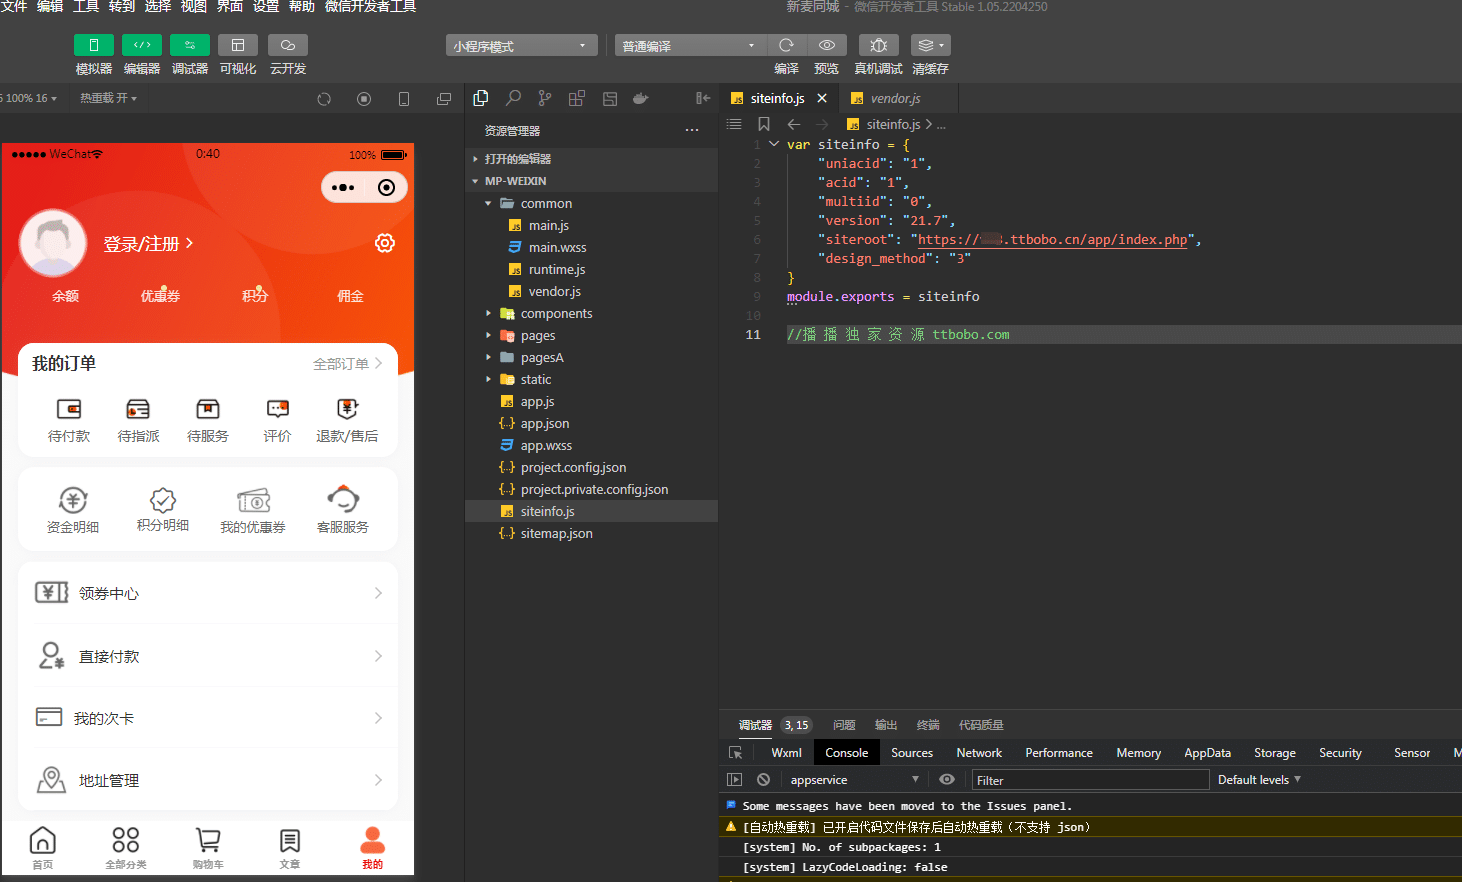This screenshot has height=882, width=1462.
Task: Open the Source Control view
Action: 545,98
